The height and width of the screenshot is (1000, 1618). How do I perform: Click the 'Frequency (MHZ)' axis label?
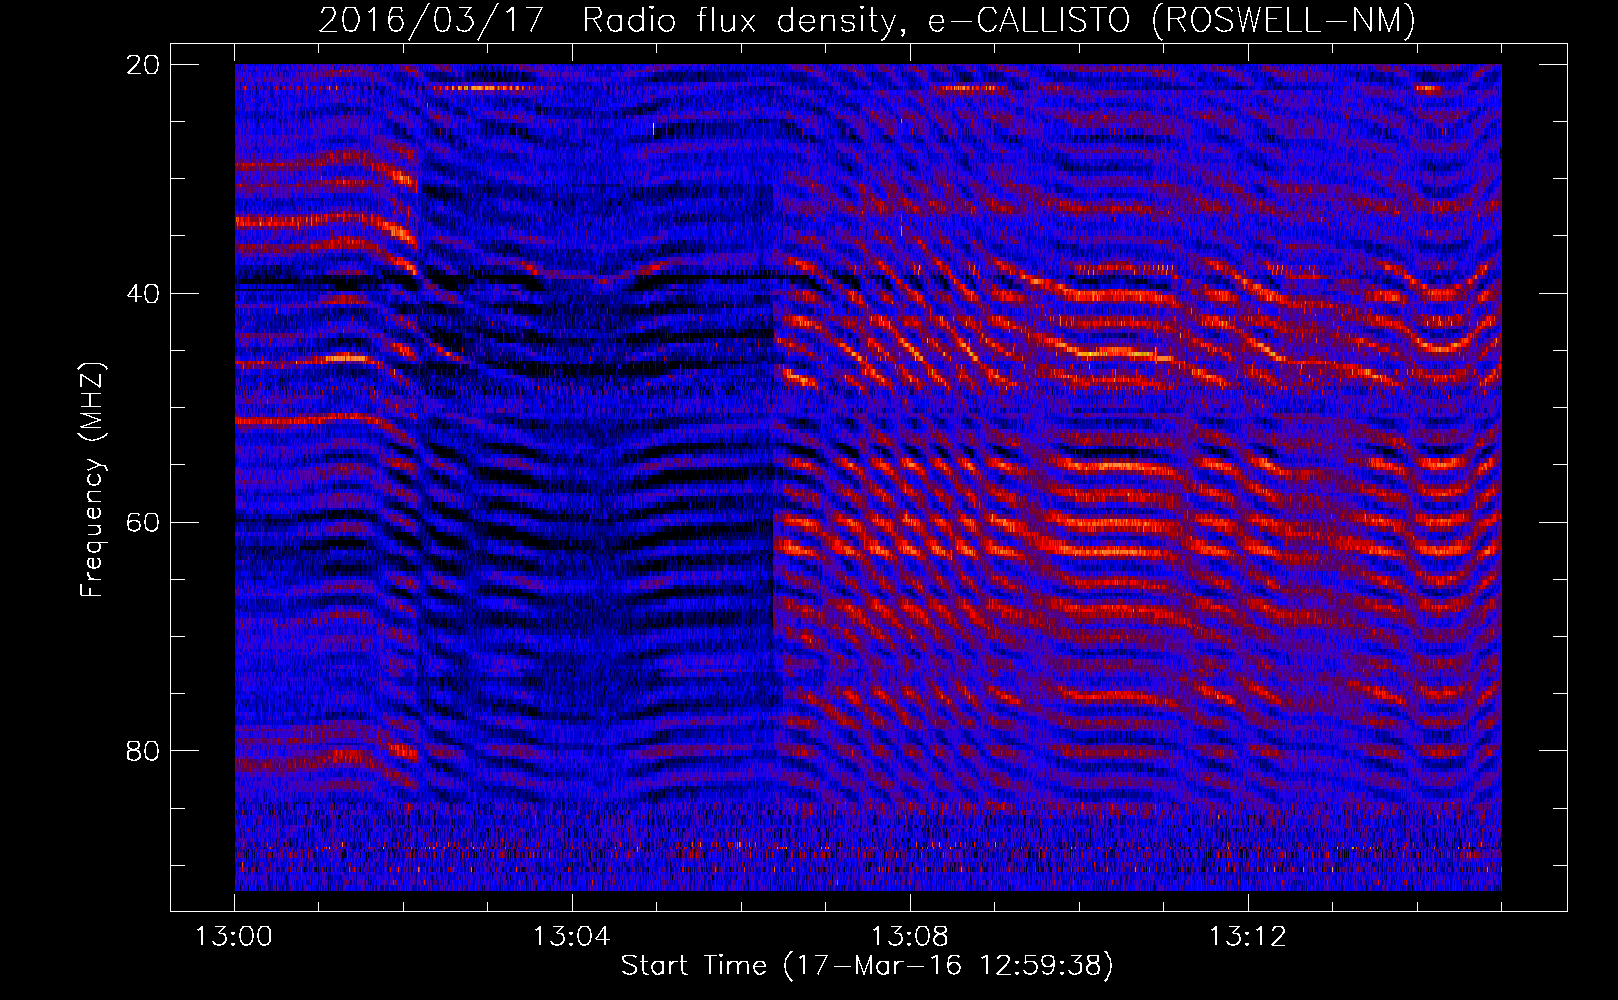click(x=92, y=479)
